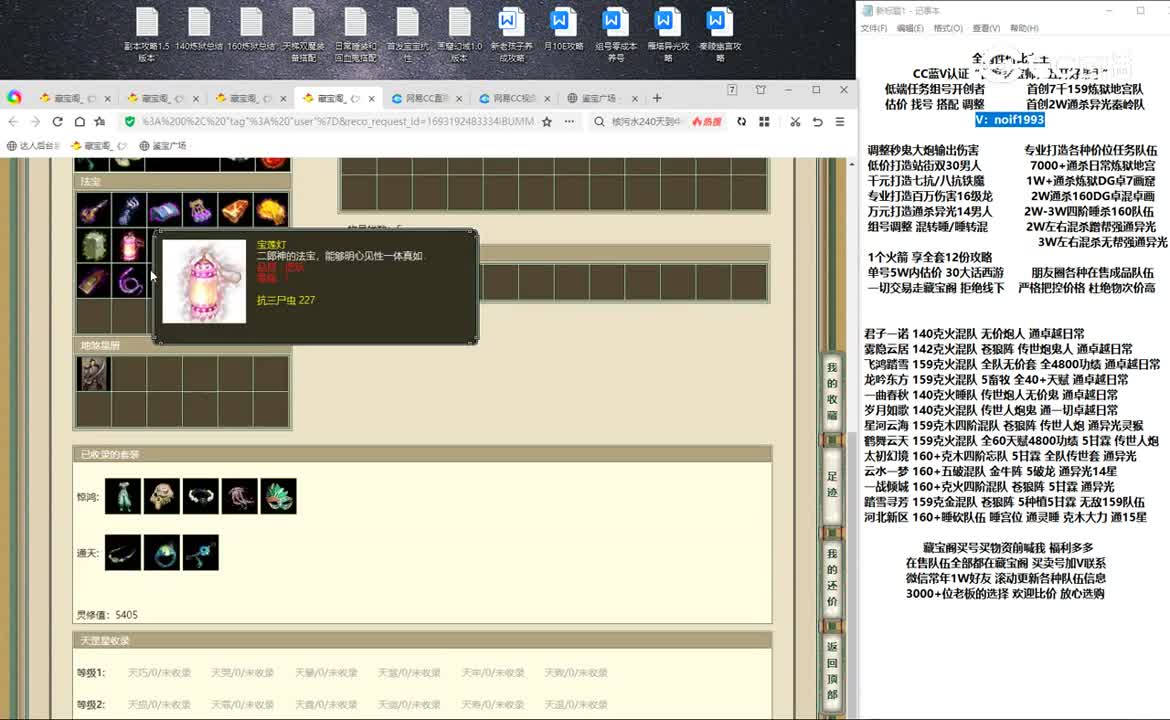Open the four-square apps grid in browser toolbar
This screenshot has height=720, width=1170.
pyautogui.click(x=764, y=122)
